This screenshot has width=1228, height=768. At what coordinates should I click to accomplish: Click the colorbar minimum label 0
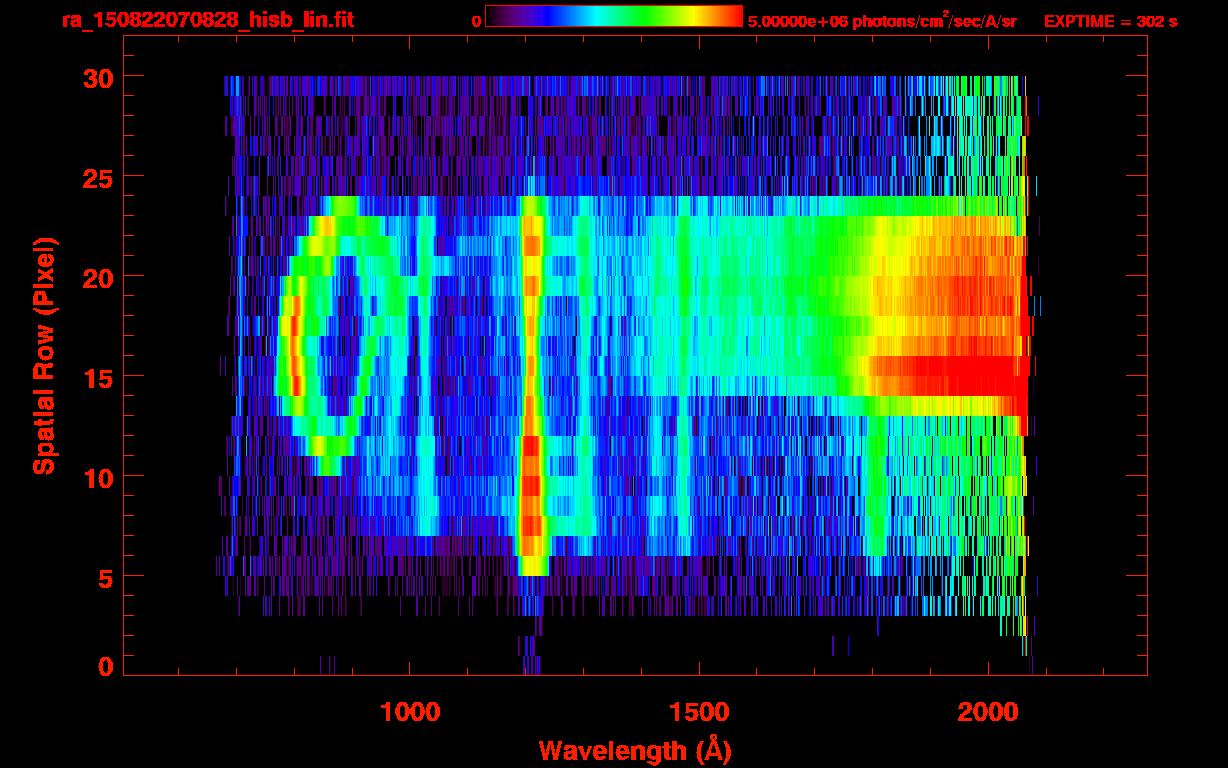(x=476, y=20)
